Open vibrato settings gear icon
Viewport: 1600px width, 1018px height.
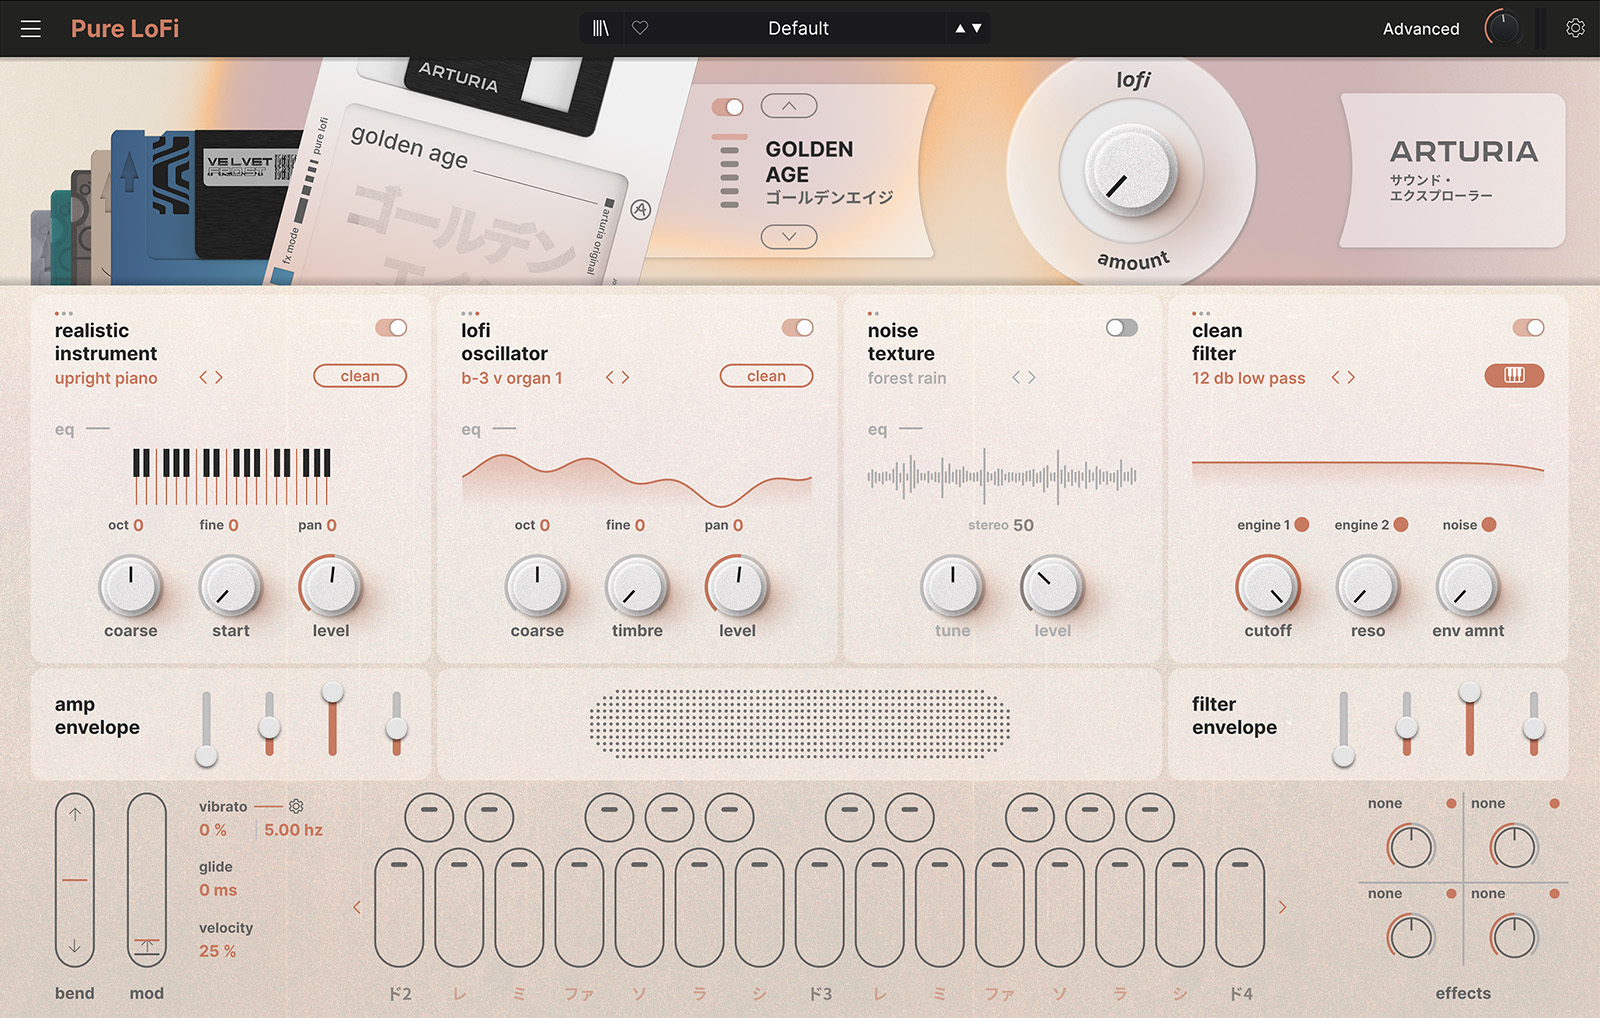pyautogui.click(x=296, y=806)
